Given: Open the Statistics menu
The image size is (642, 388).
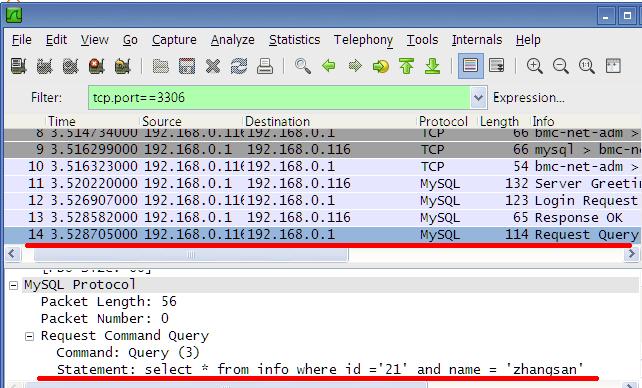Looking at the screenshot, I should (294, 40).
